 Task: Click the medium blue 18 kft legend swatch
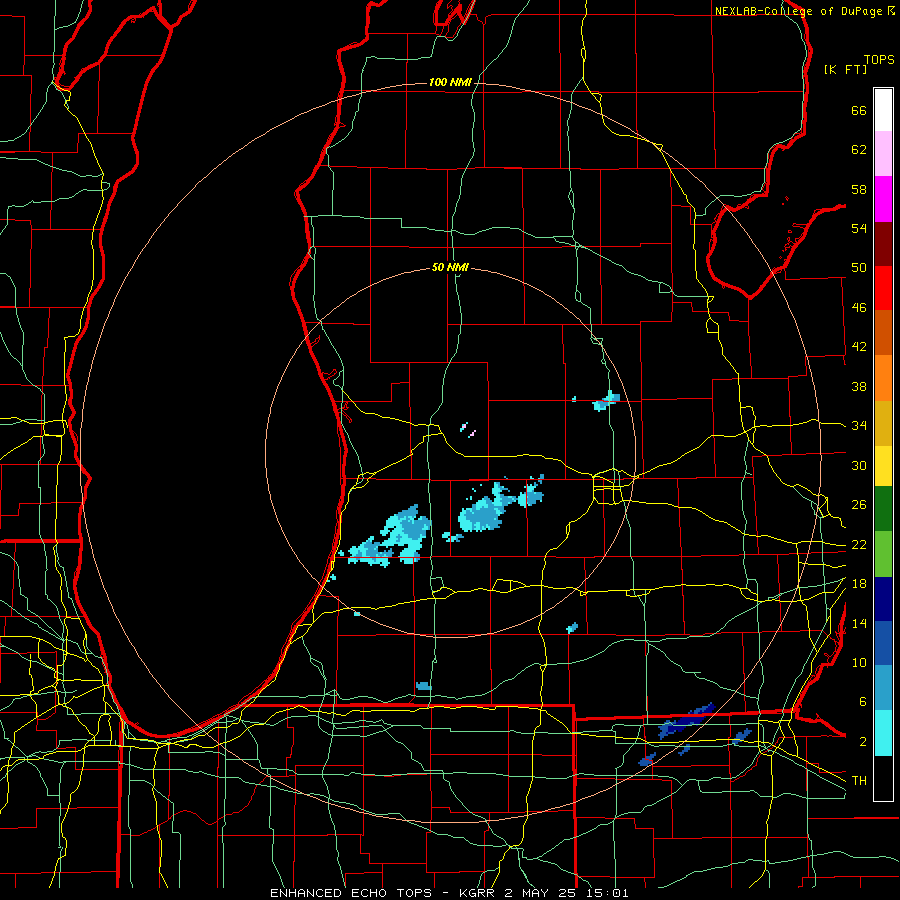pos(883,643)
